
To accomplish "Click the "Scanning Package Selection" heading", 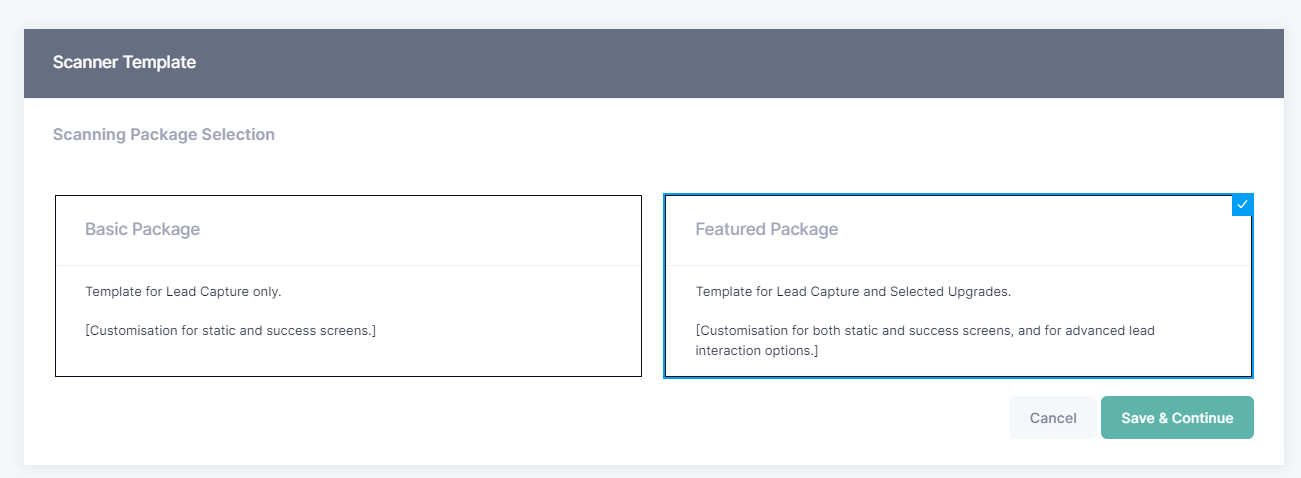I will [163, 134].
